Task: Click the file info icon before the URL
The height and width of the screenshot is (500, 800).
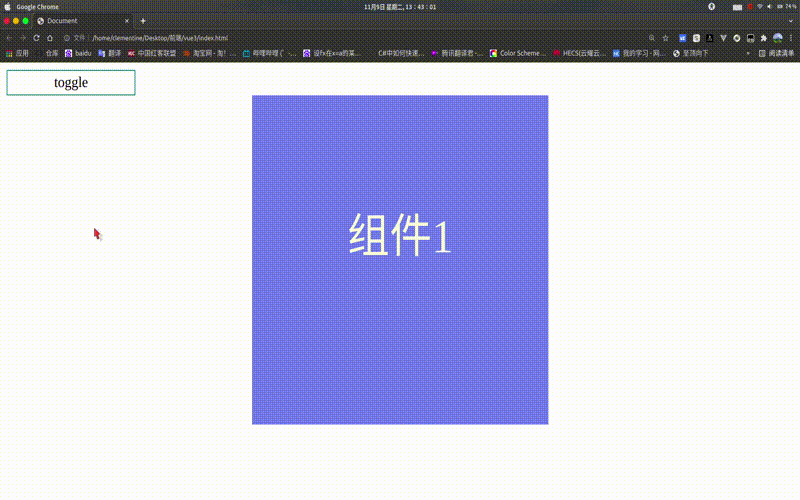Action: pyautogui.click(x=67, y=38)
